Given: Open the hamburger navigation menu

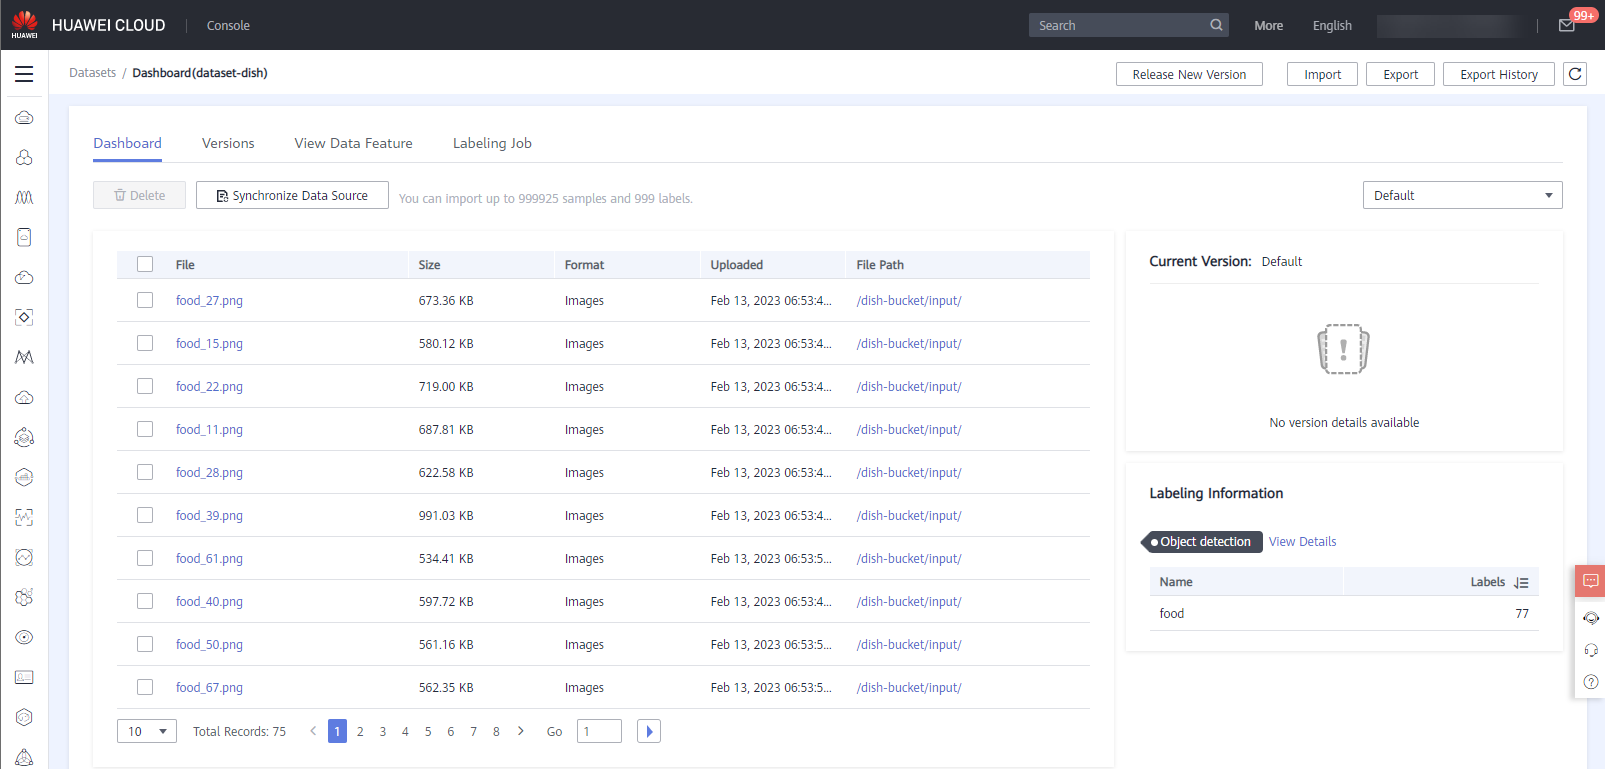Looking at the screenshot, I should (x=24, y=74).
